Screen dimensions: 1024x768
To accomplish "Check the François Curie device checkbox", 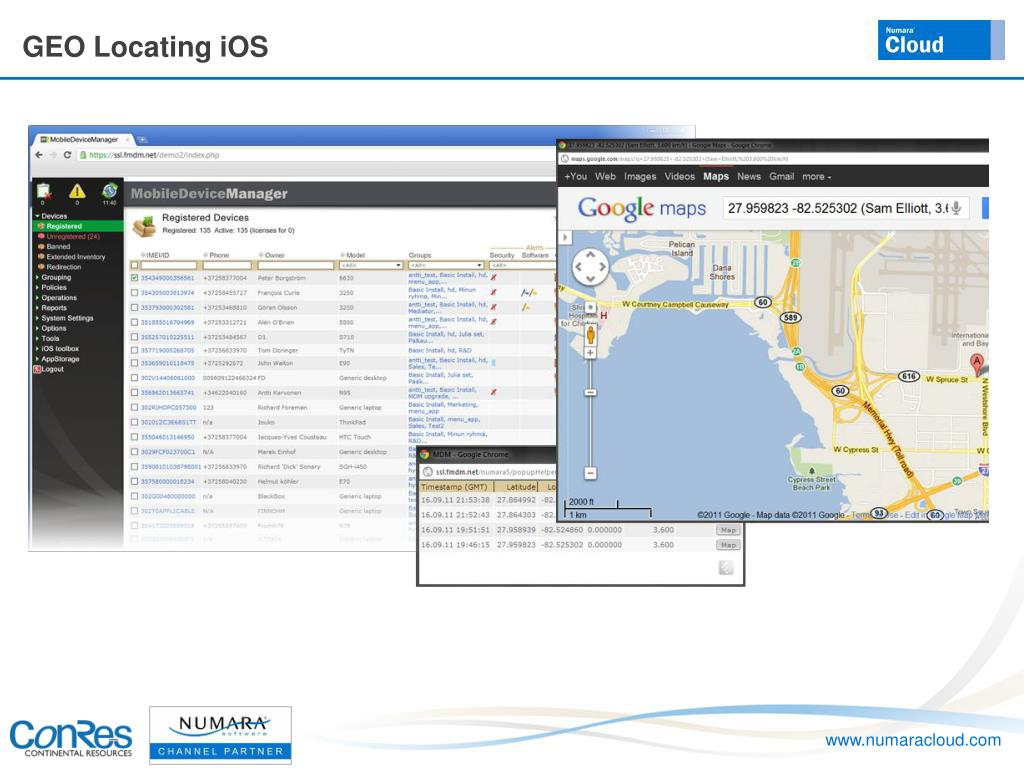I will click(135, 293).
